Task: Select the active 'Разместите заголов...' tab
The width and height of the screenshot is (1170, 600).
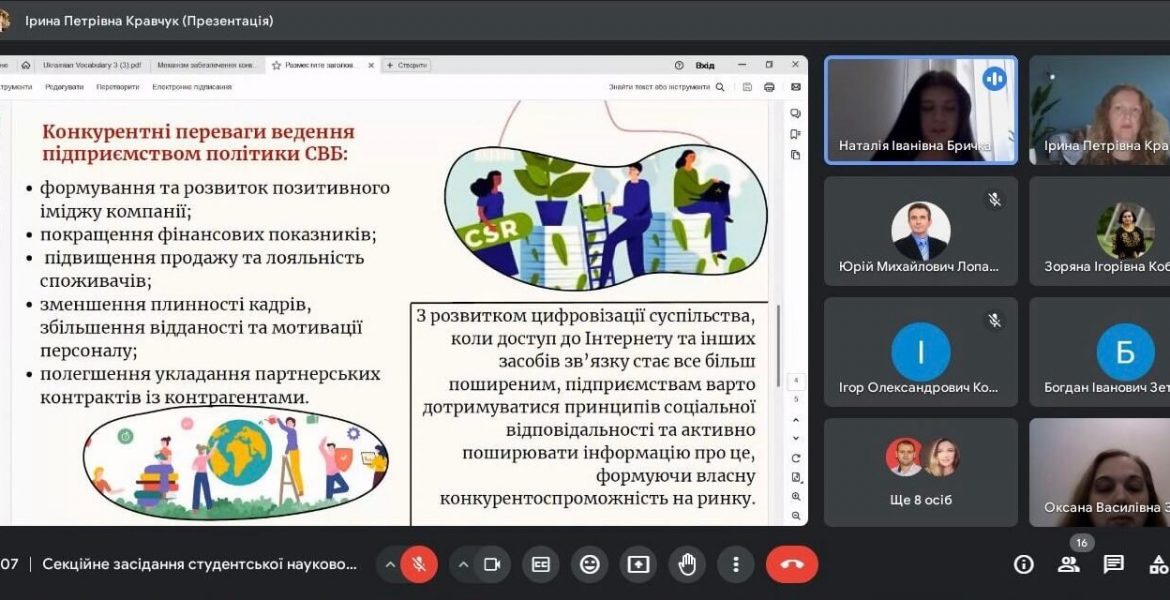Action: point(322,65)
